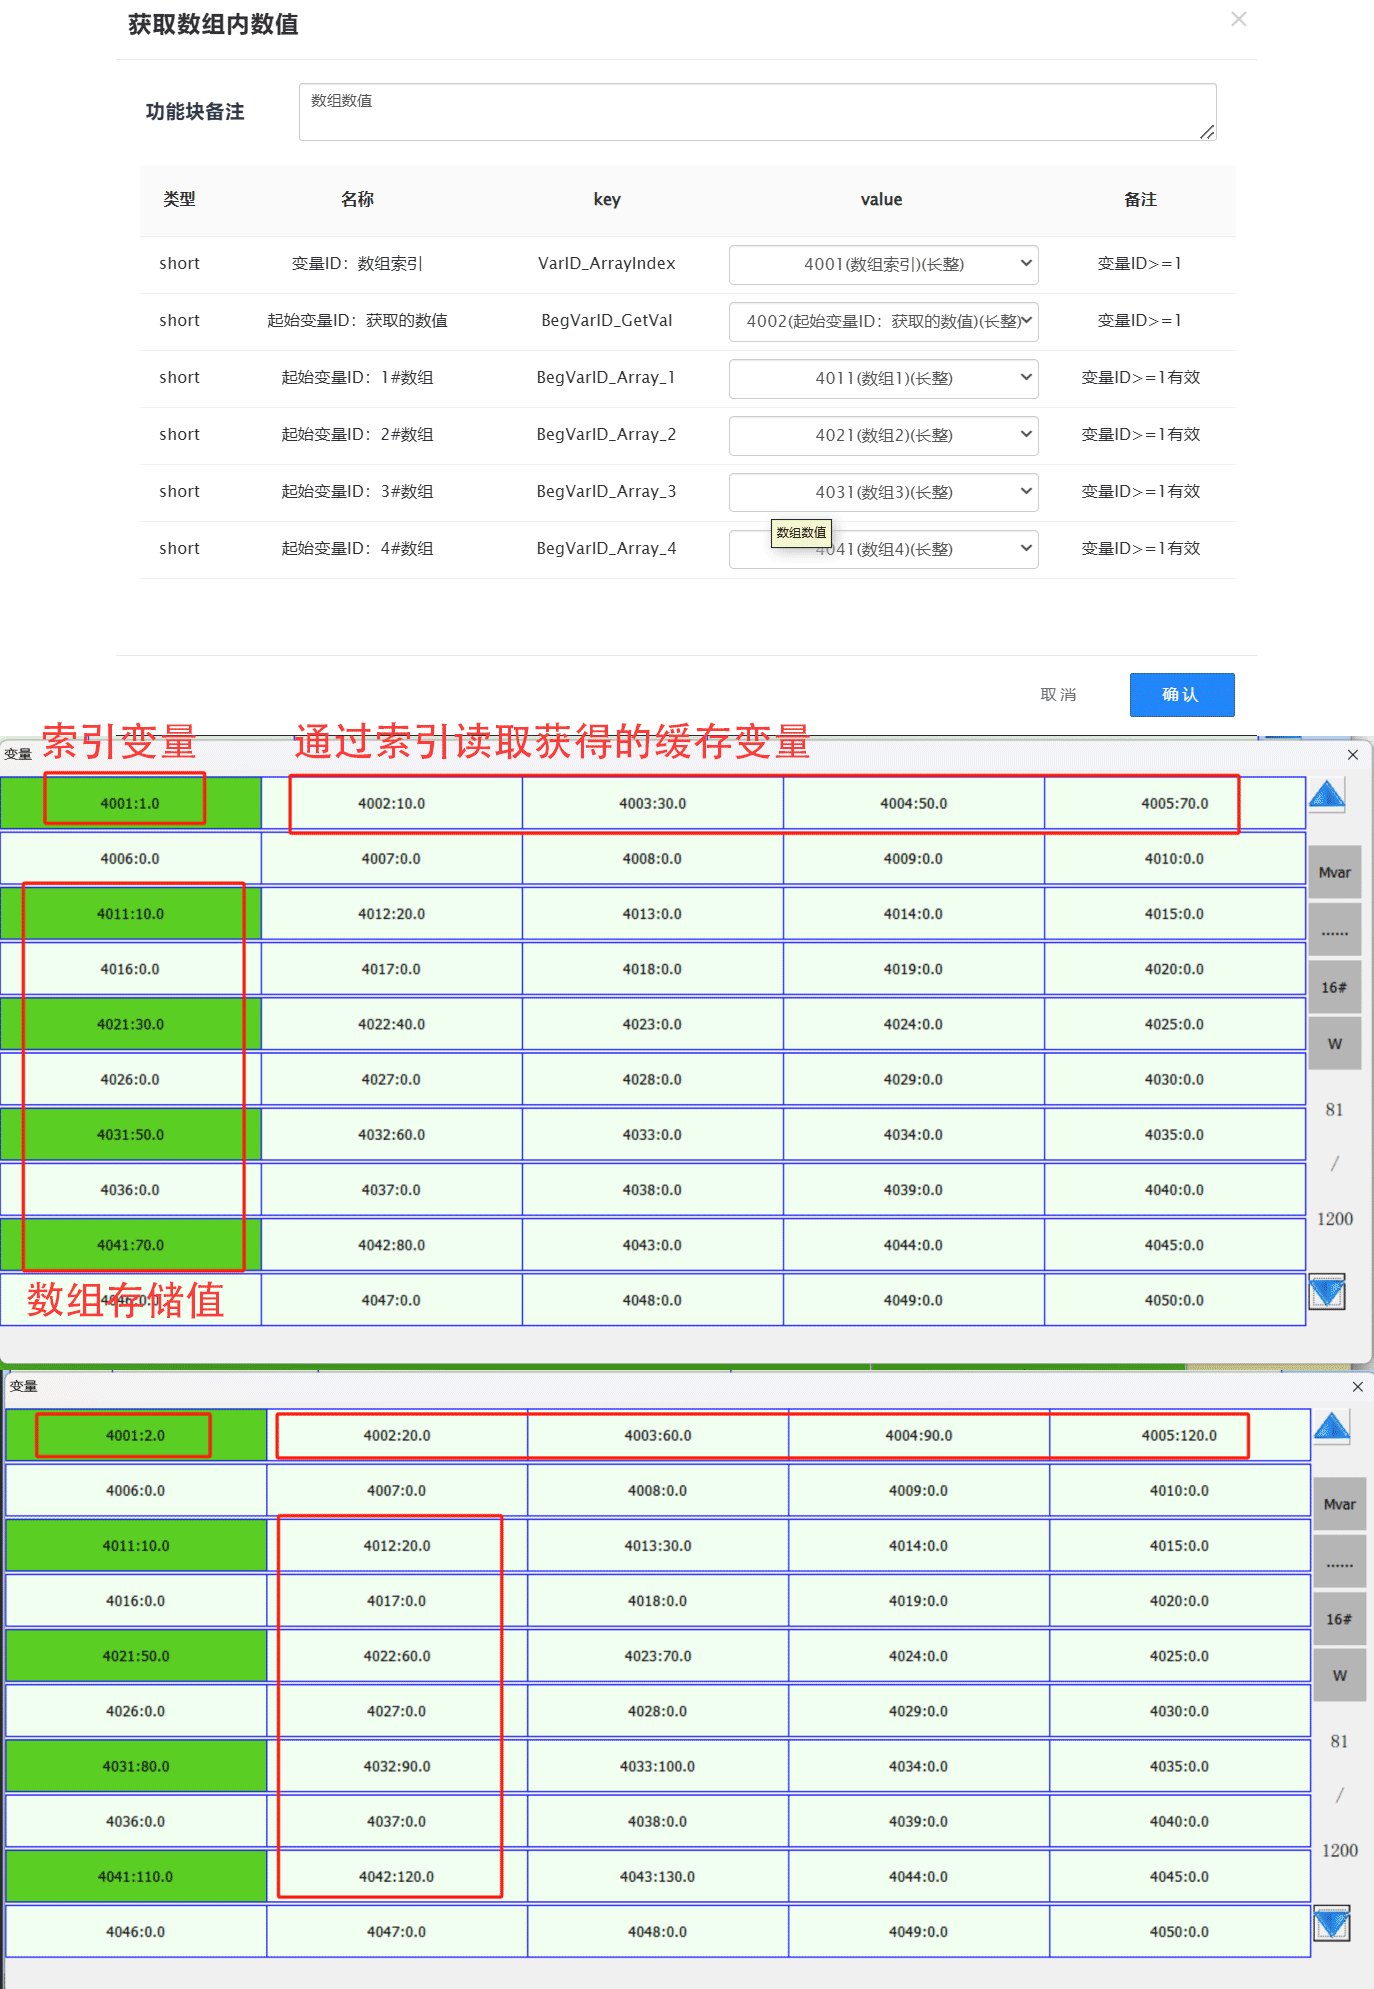
Task: Click the dotted '......' button in lower panel
Action: [x=1339, y=1563]
